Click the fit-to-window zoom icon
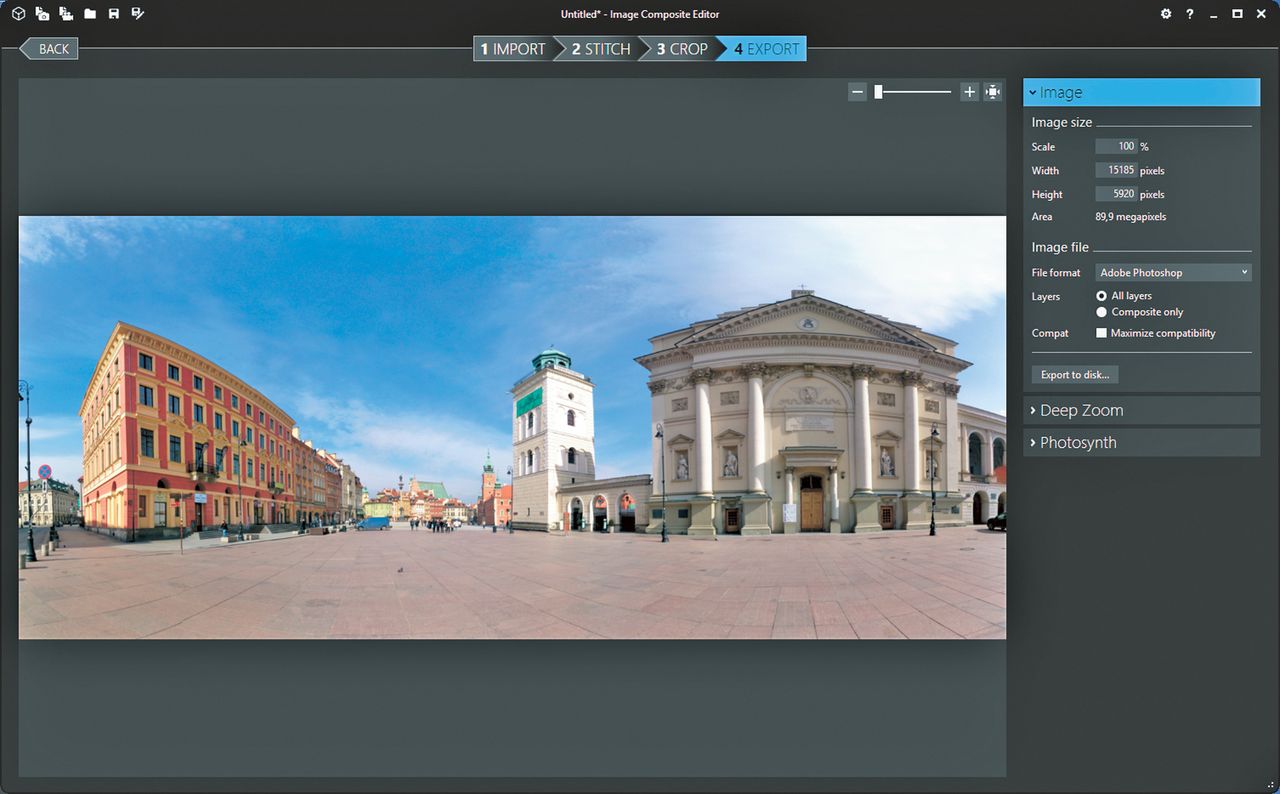Screen dimensions: 1280x794 point(992,92)
